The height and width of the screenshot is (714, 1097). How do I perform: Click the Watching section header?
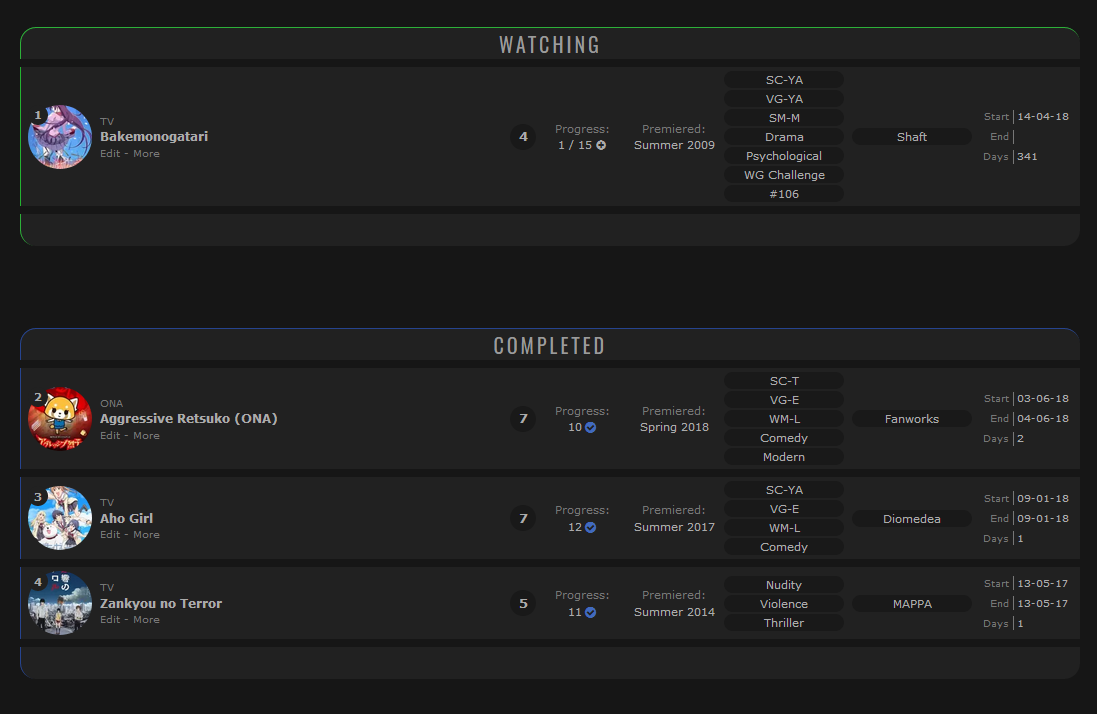[x=550, y=45]
